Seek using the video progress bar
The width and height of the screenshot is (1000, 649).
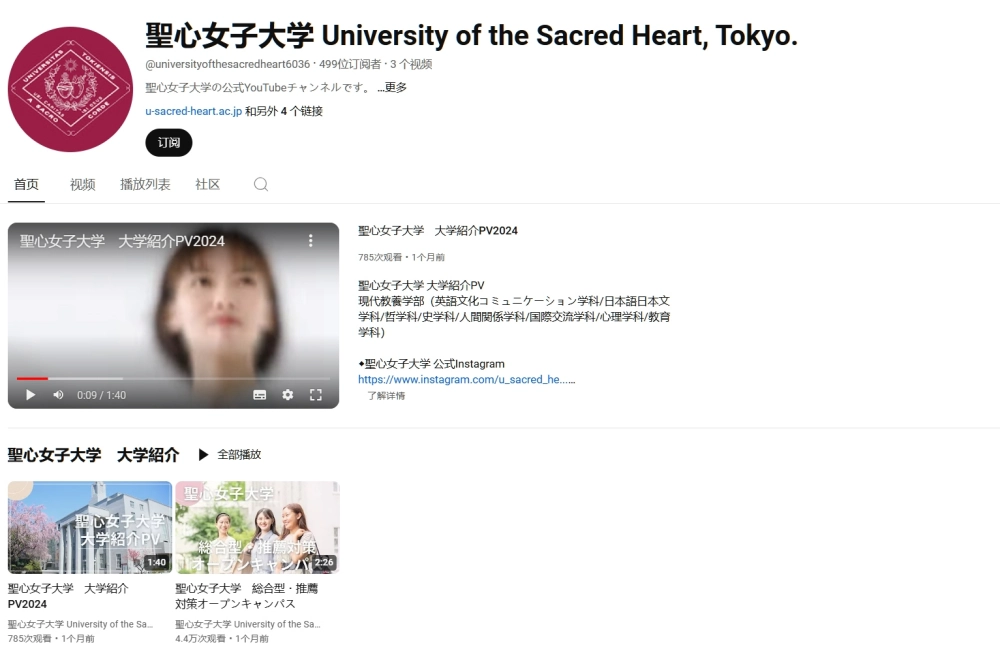(x=173, y=379)
